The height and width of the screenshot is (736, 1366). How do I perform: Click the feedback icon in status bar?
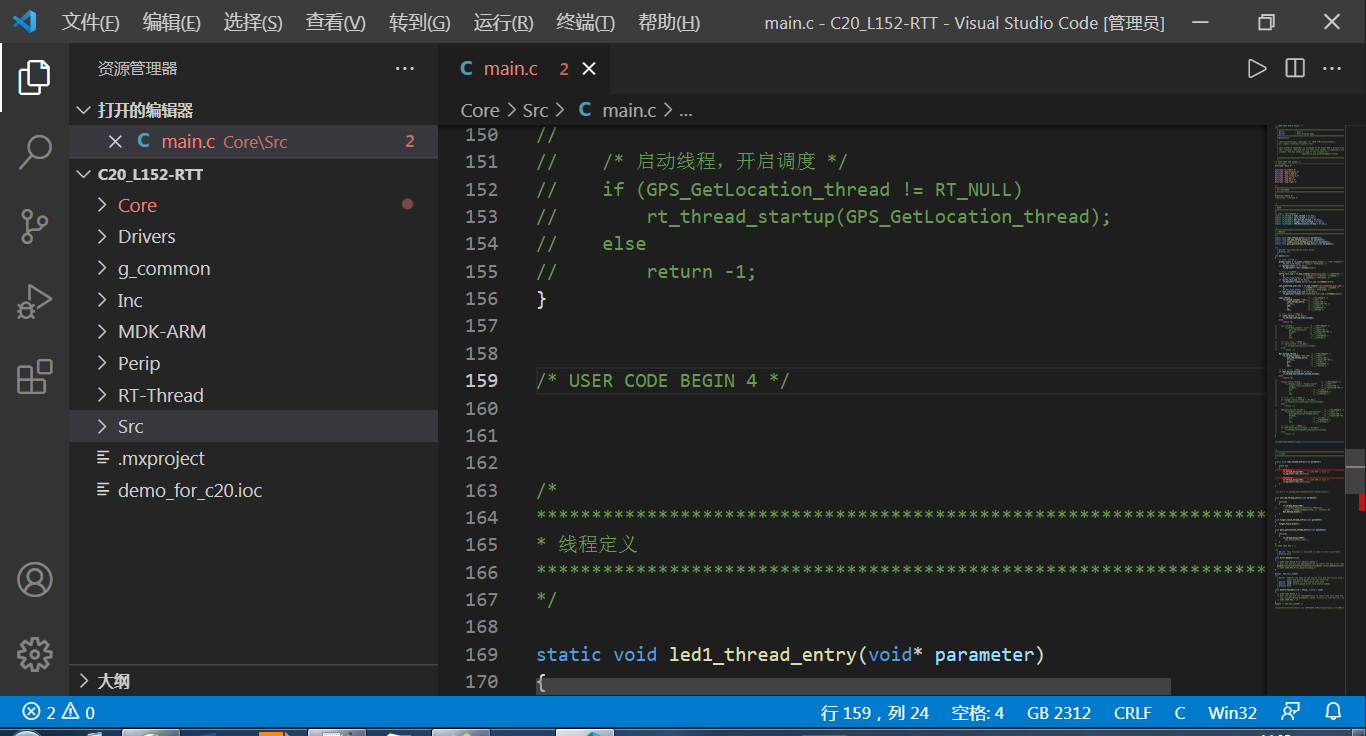[1291, 712]
